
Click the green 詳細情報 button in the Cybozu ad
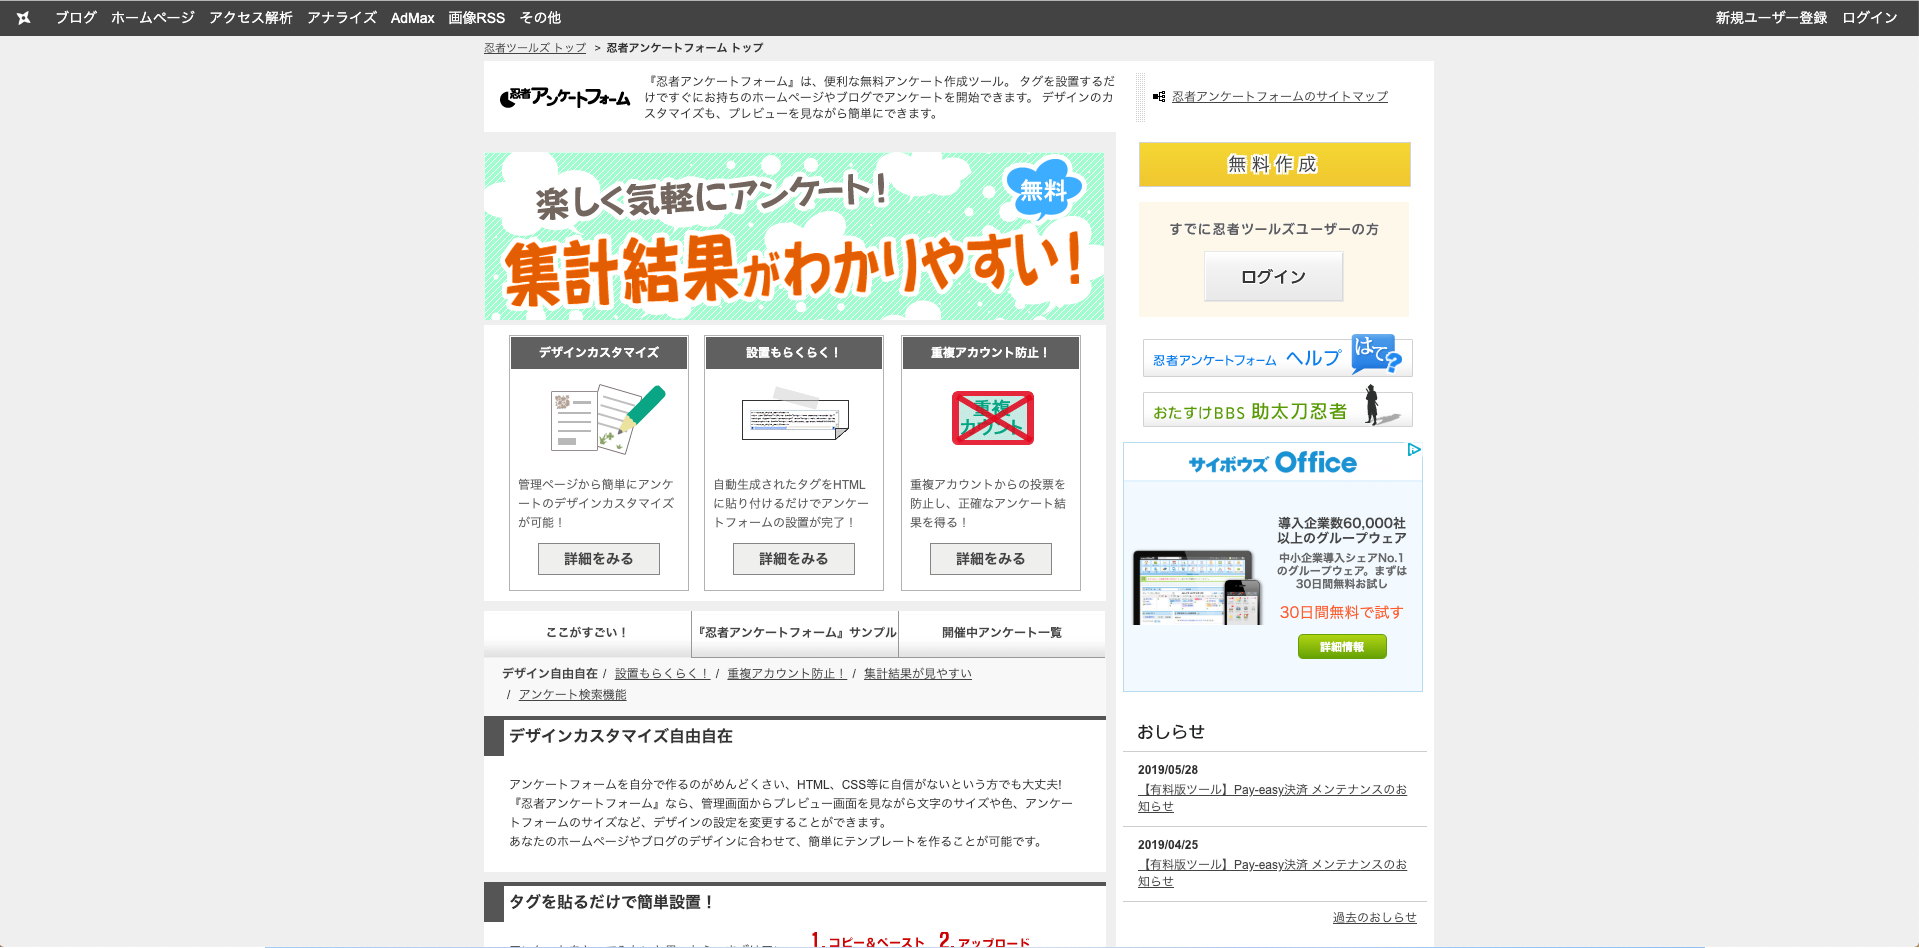click(1341, 646)
